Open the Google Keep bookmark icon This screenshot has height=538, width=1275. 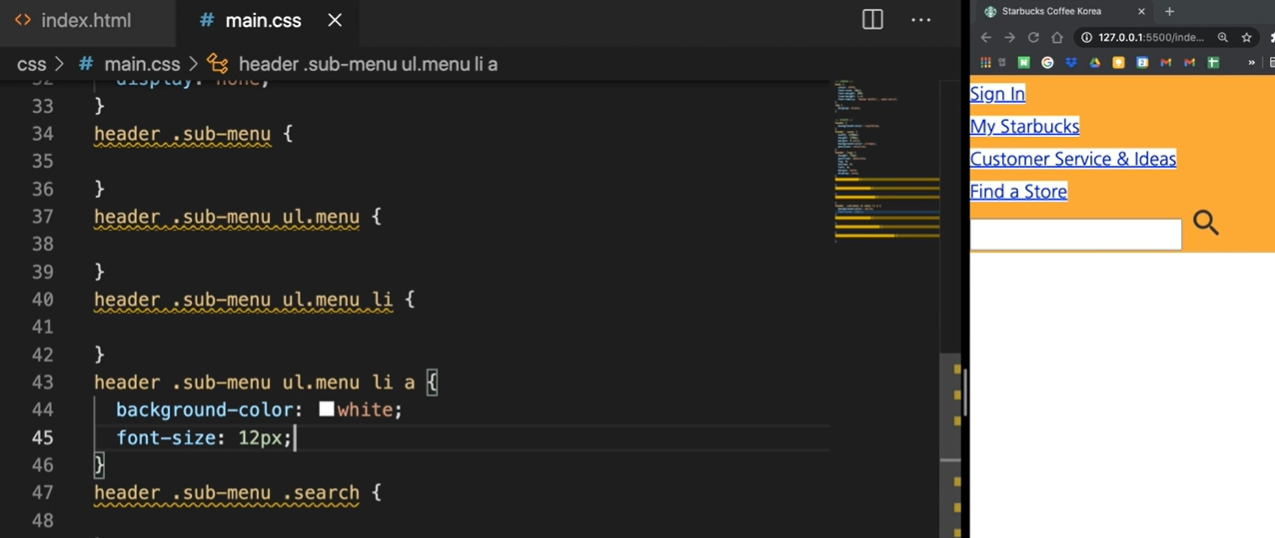[x=1118, y=62]
